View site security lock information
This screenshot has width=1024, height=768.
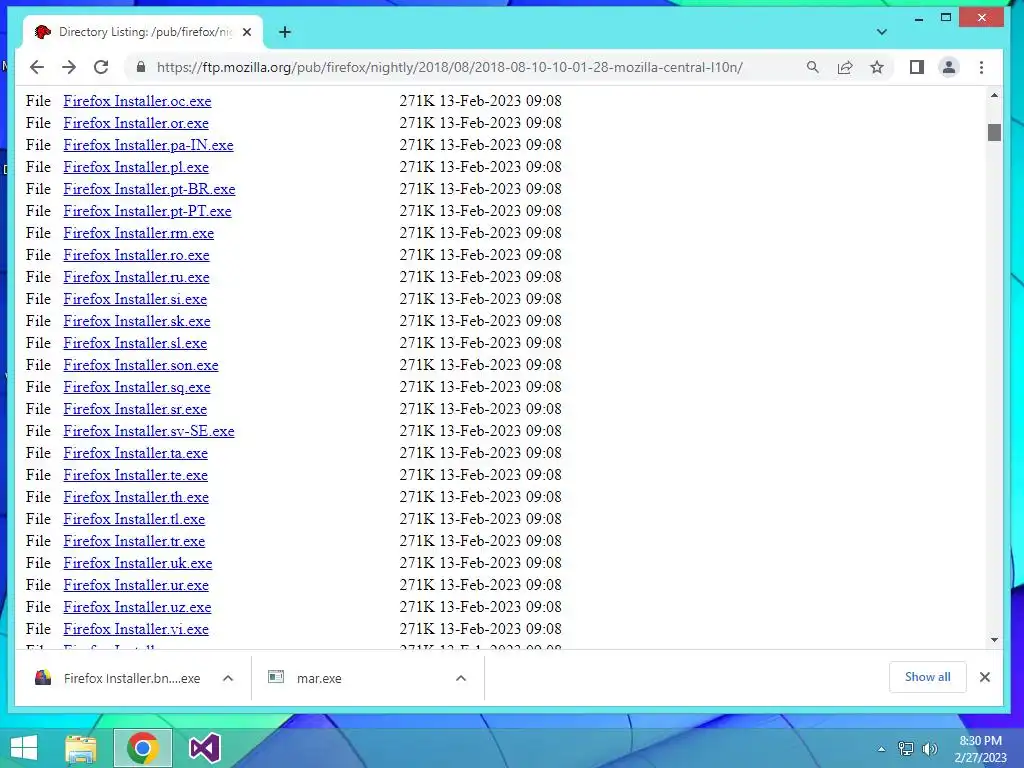pyautogui.click(x=140, y=67)
